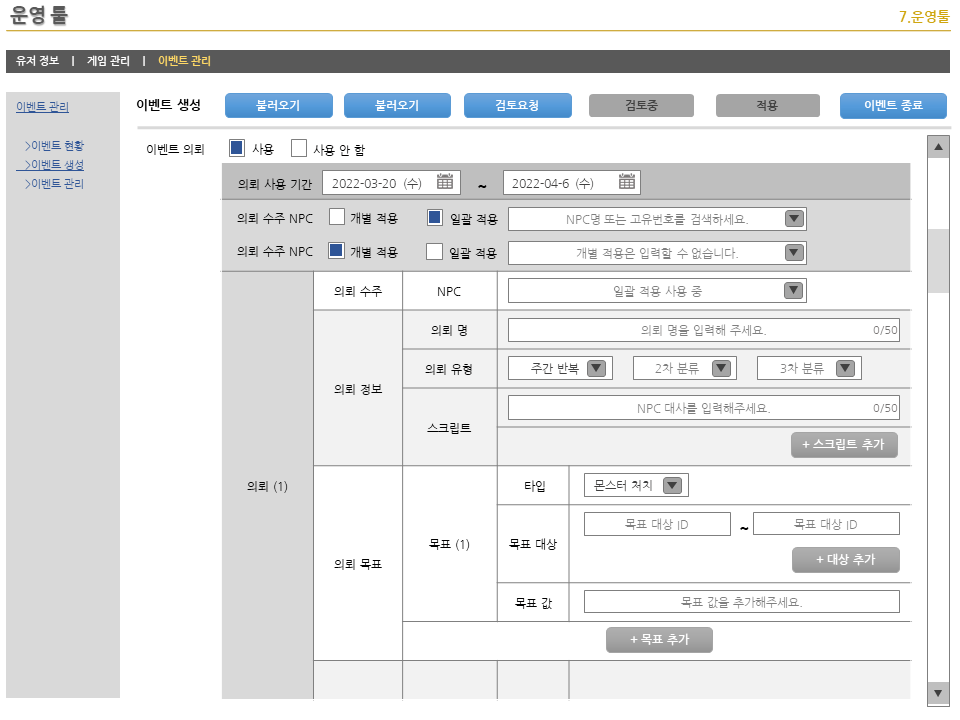
Task: Click the '+ 스크립트 추가' button
Action: 843,445
